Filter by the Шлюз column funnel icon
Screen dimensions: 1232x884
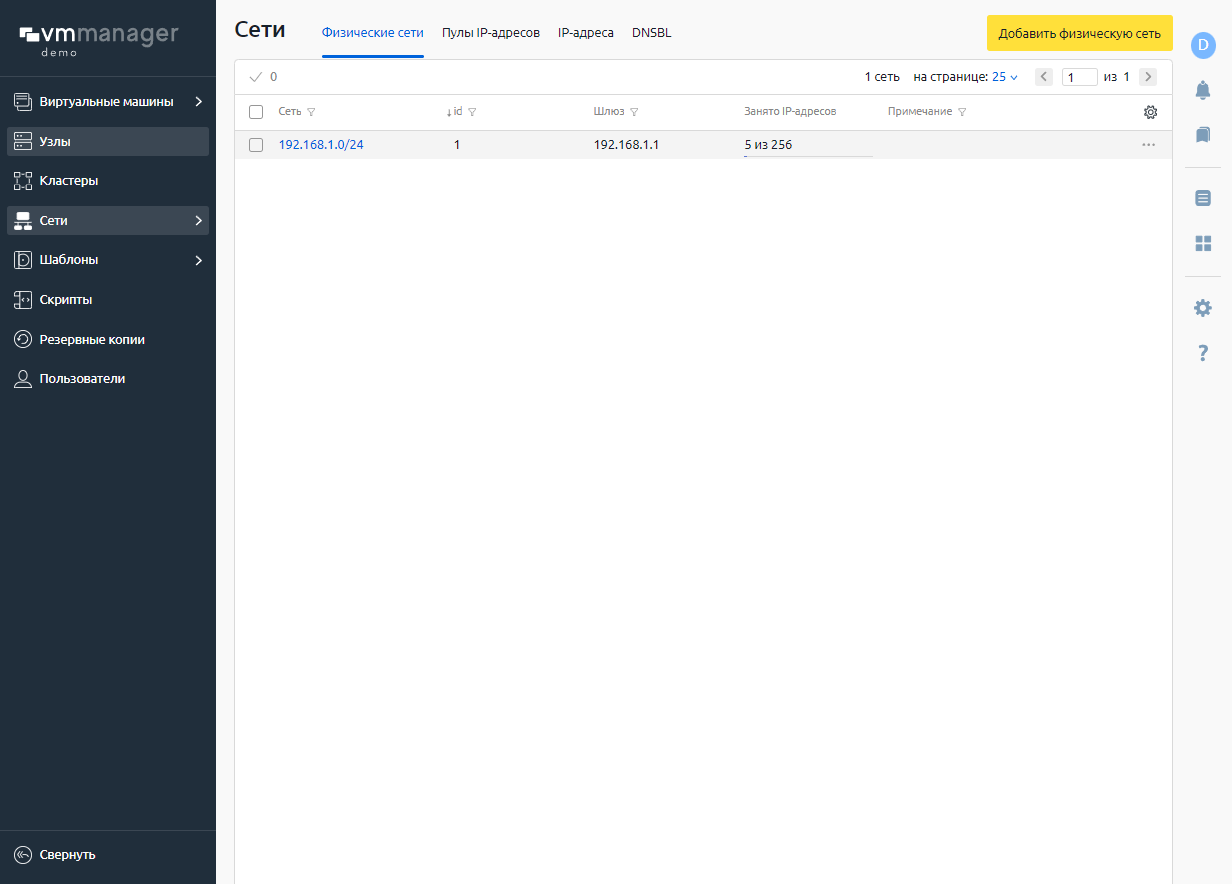634,112
